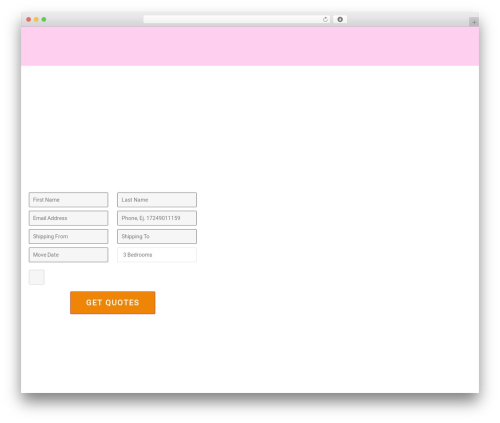Open the 3 Bedrooms dropdown
The image size is (500, 423).
coord(157,255)
